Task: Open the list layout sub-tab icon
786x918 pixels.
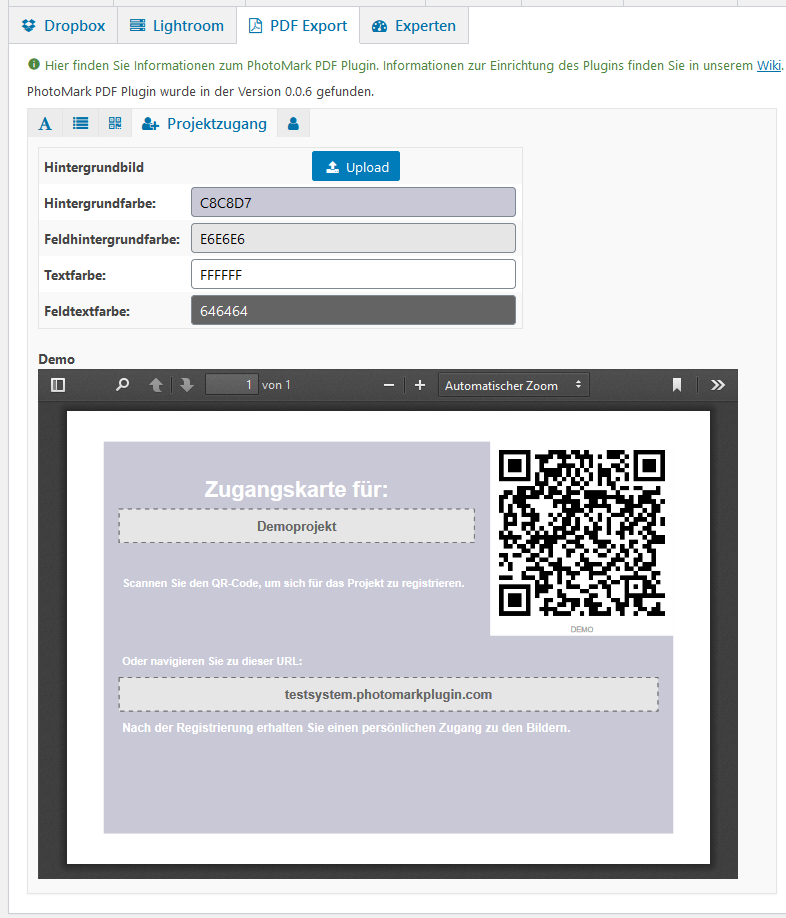Action: (x=80, y=124)
